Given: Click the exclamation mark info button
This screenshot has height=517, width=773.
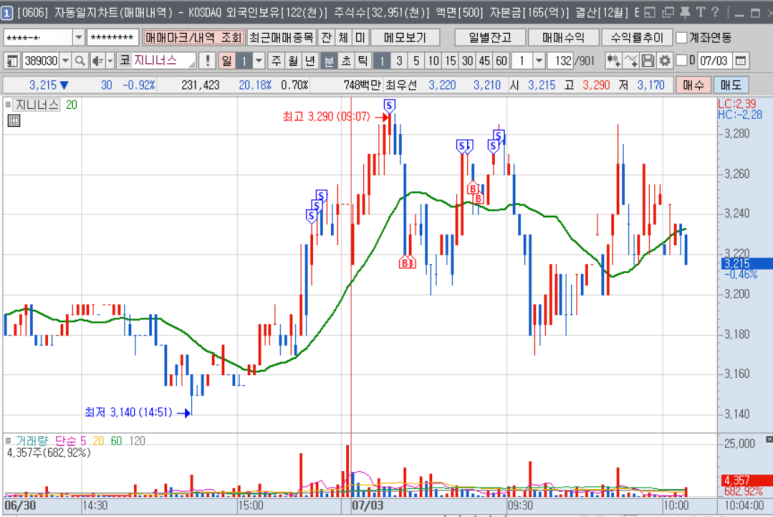Looking at the screenshot, I should coord(208,61).
